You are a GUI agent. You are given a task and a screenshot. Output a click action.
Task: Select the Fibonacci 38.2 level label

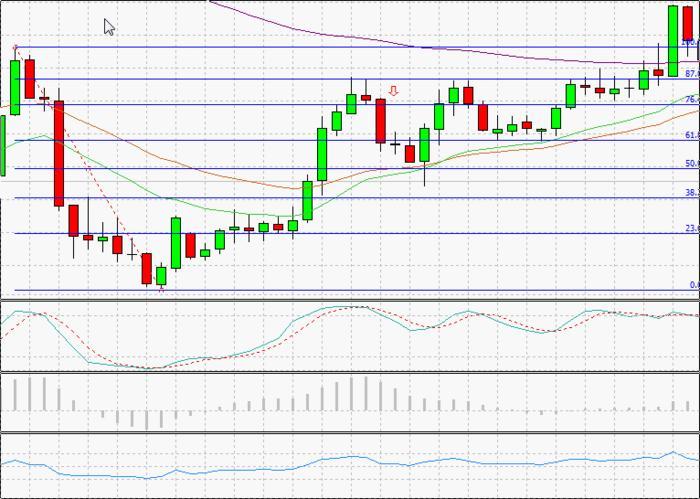coord(692,192)
